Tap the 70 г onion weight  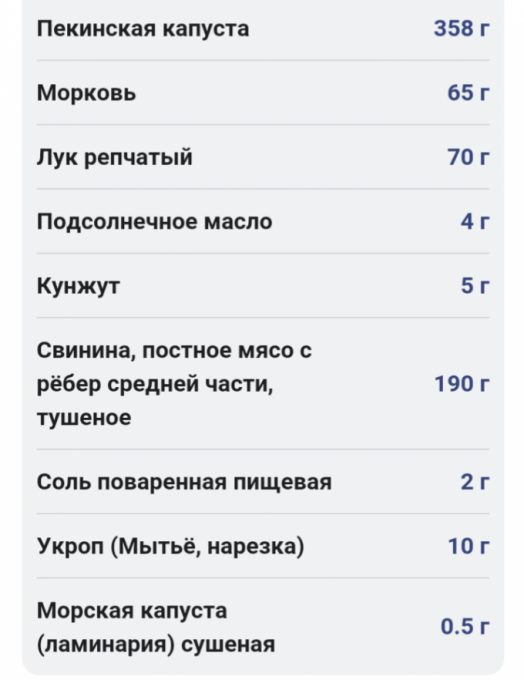[468, 157]
